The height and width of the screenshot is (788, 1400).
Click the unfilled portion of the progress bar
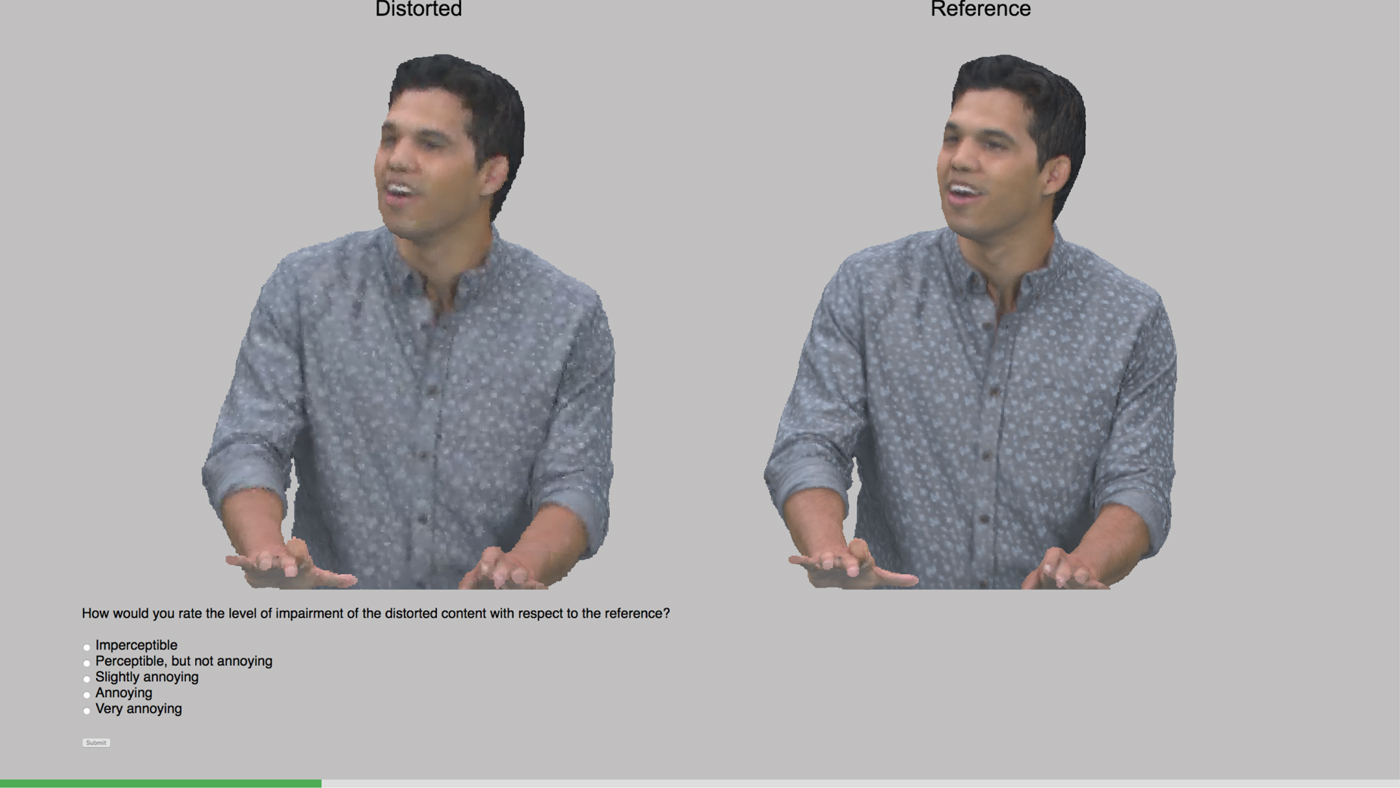click(x=860, y=783)
